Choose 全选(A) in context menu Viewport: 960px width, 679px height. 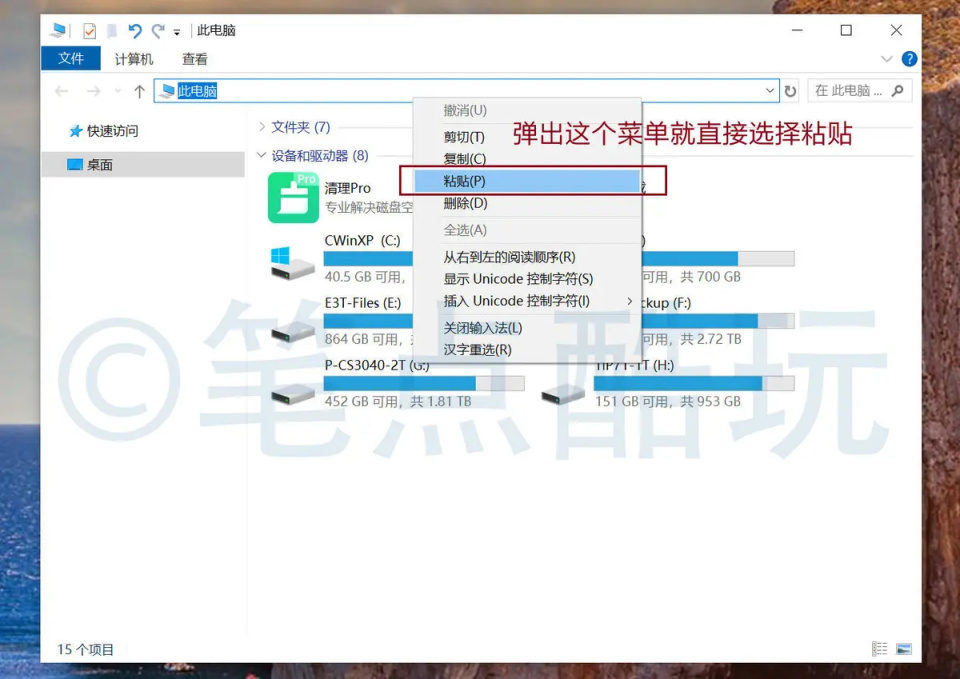(528, 230)
